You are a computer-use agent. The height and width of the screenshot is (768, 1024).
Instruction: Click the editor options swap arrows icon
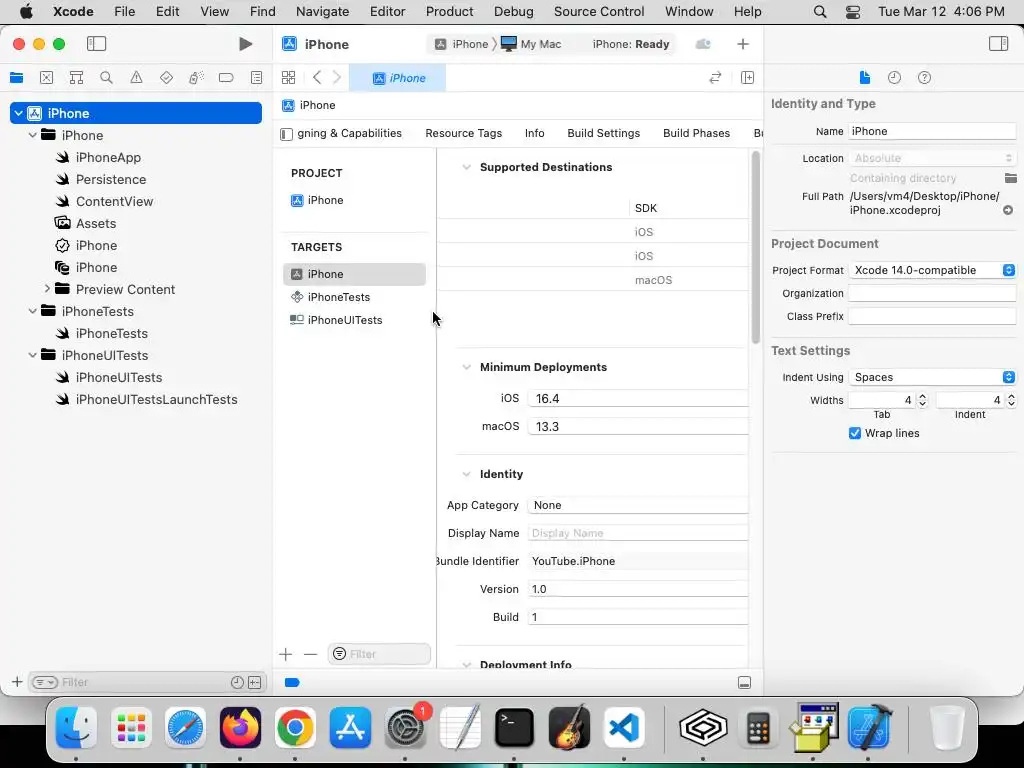715,78
